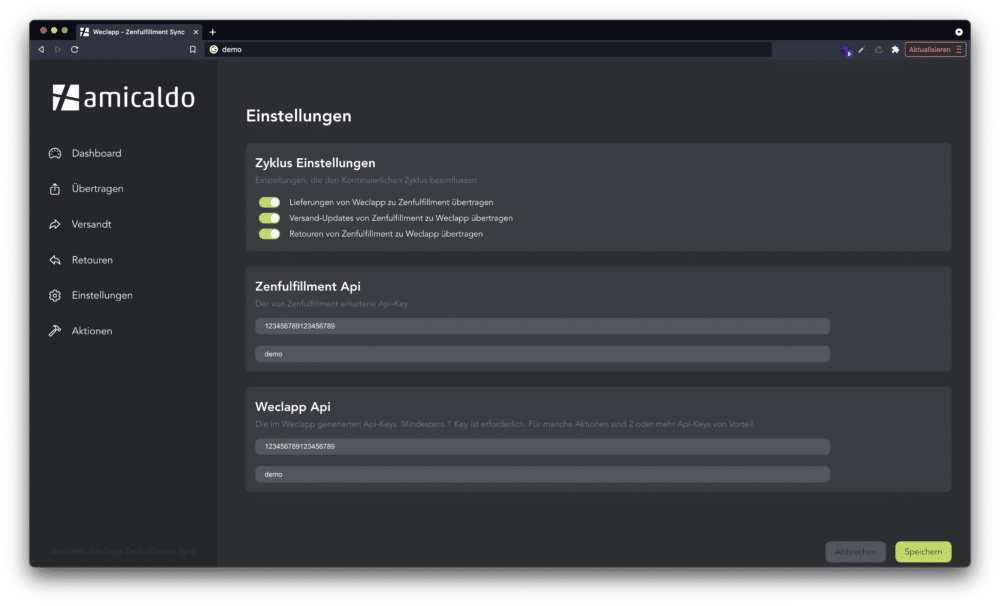Close the Weclapp - Zenfulfillment Sync tab

[196, 32]
